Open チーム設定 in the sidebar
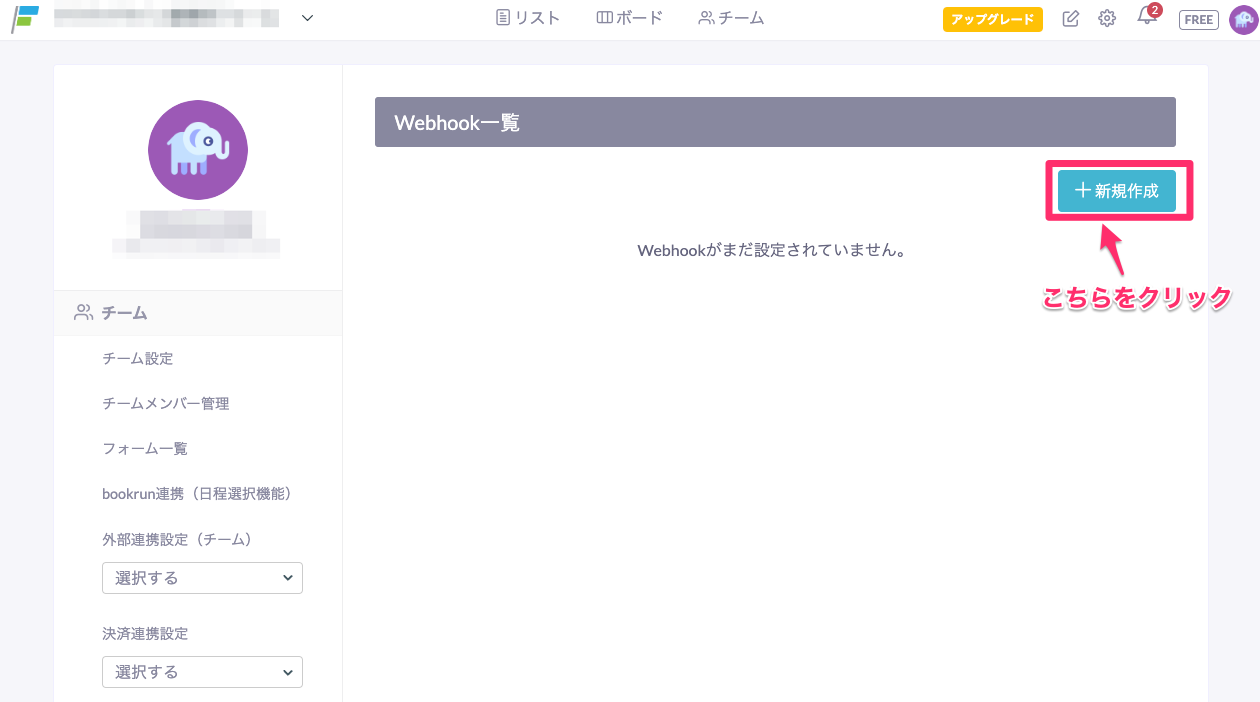 [x=138, y=358]
